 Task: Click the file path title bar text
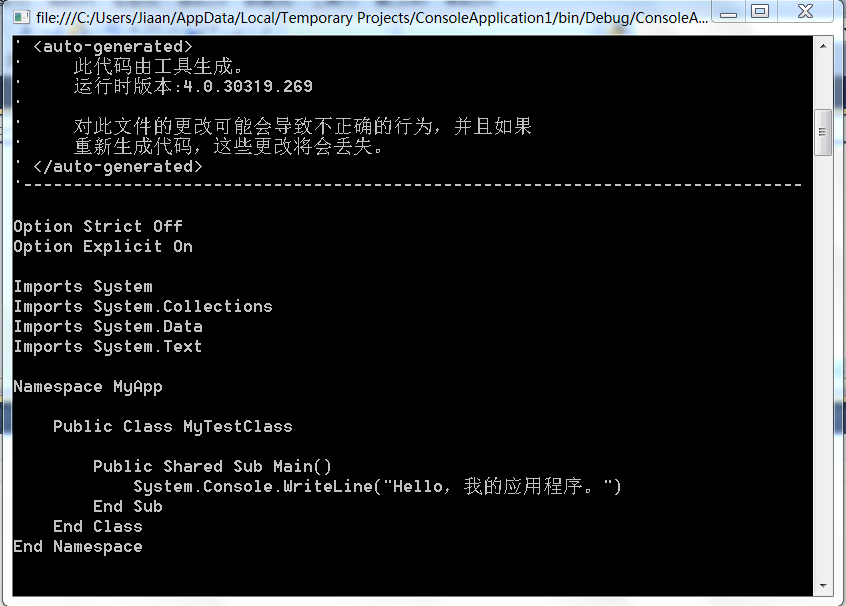tap(370, 17)
